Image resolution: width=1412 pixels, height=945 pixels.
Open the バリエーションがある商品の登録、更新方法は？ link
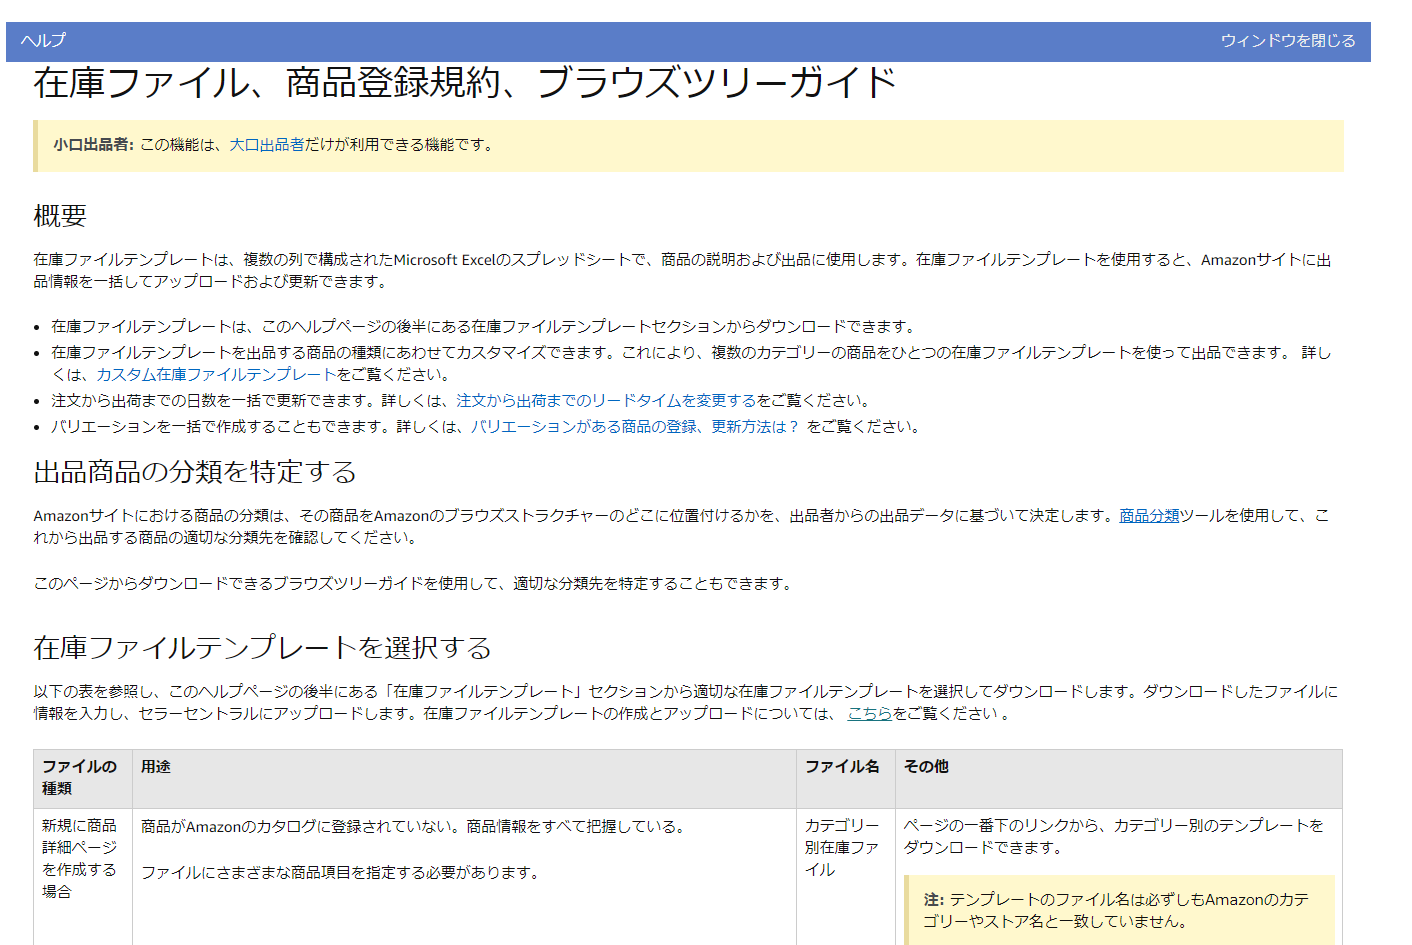click(635, 427)
